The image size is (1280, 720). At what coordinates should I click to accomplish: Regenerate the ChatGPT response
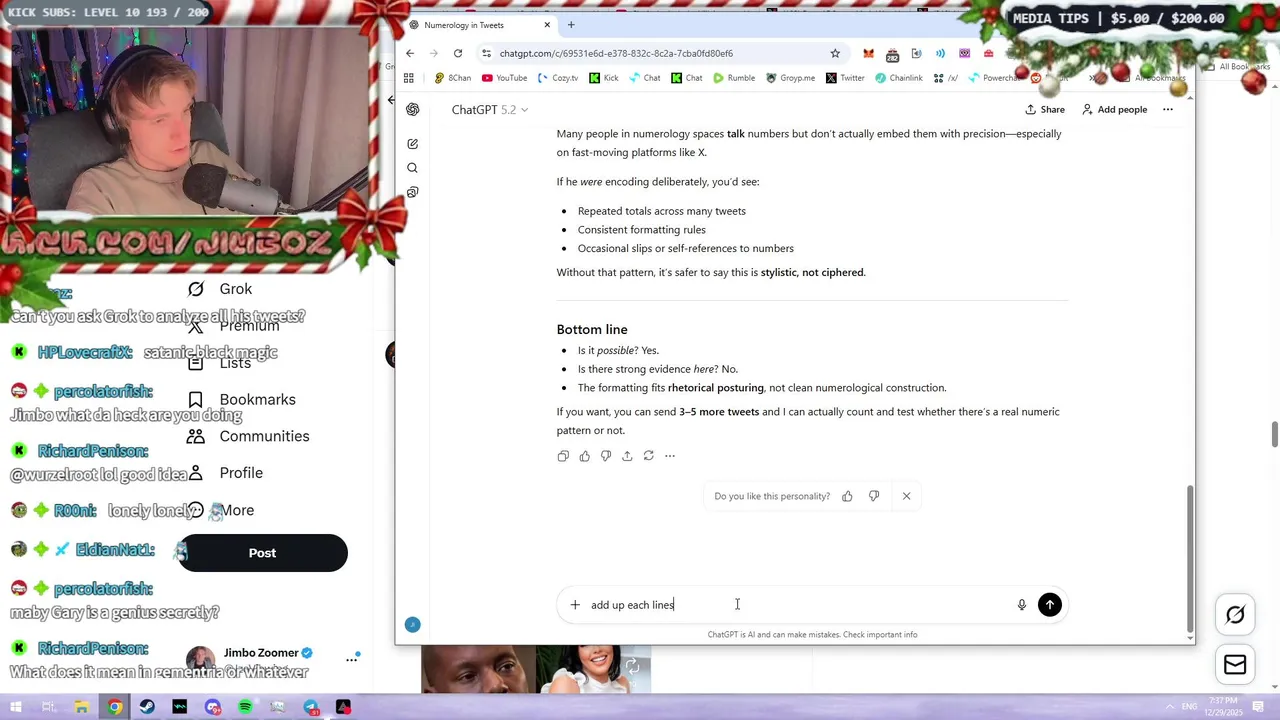point(649,456)
